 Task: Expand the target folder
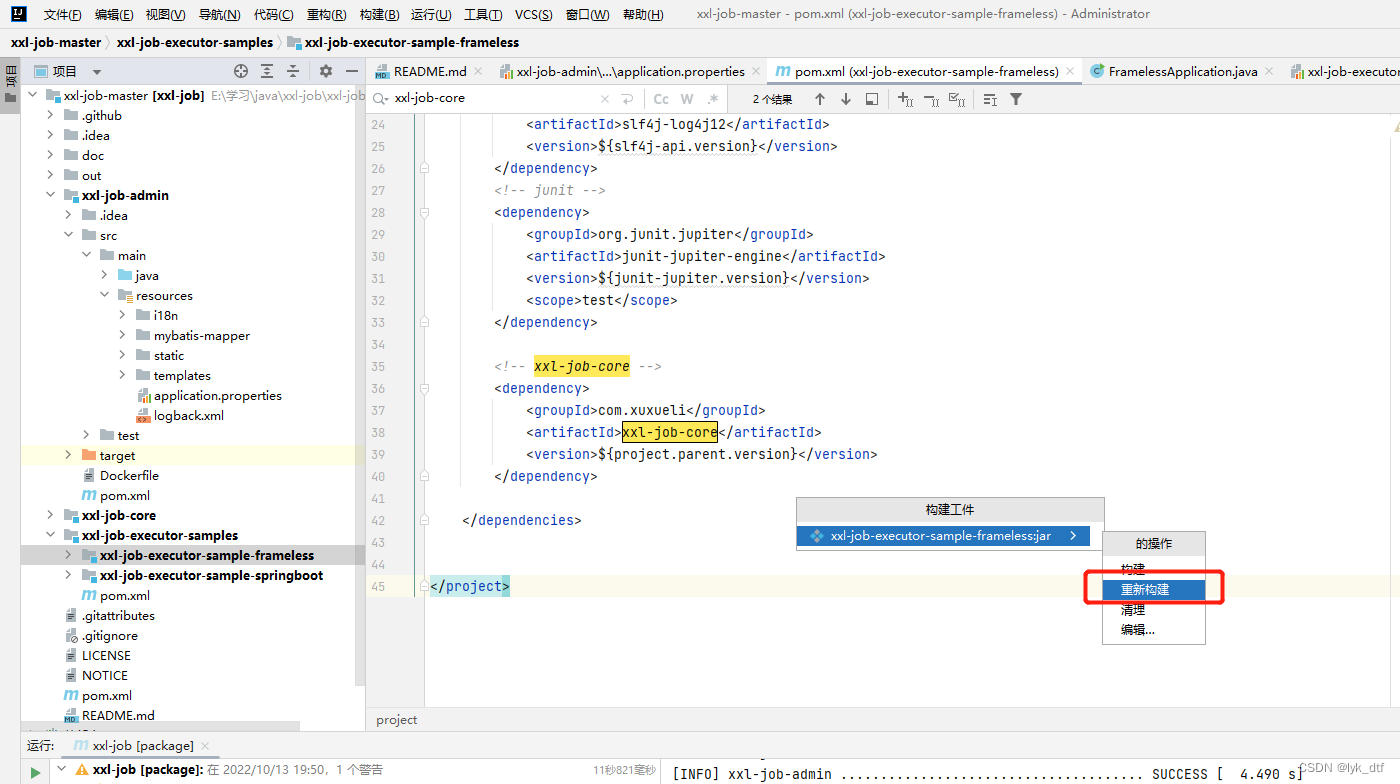click(69, 455)
